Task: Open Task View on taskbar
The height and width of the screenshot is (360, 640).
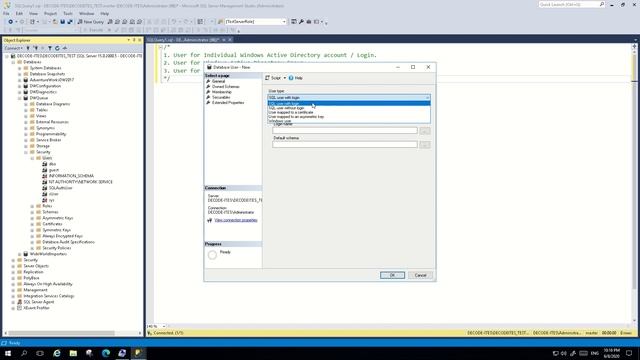Action: [40, 353]
